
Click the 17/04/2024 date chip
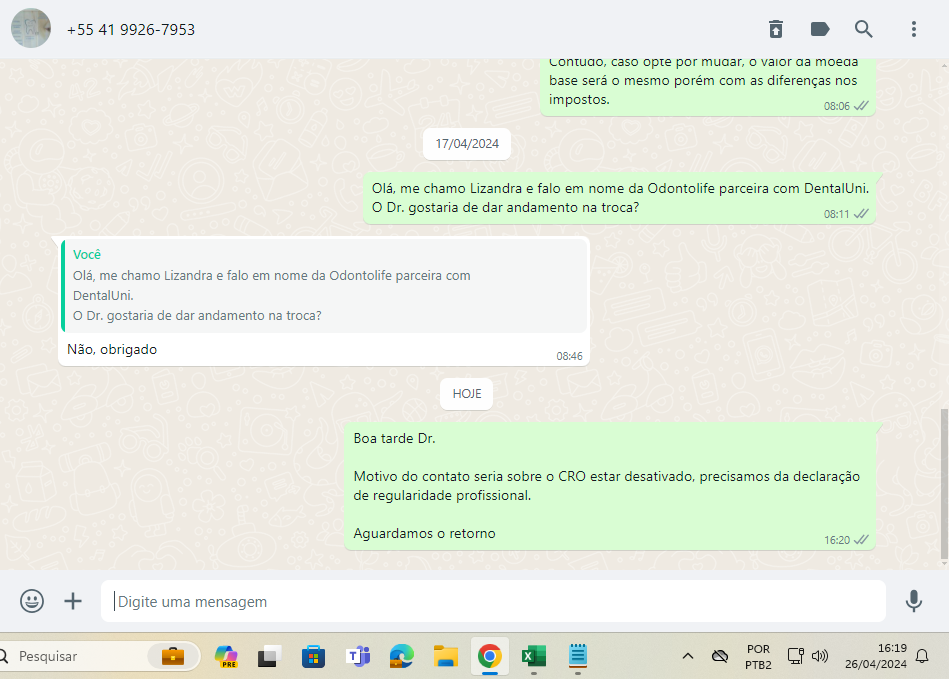pos(467,144)
